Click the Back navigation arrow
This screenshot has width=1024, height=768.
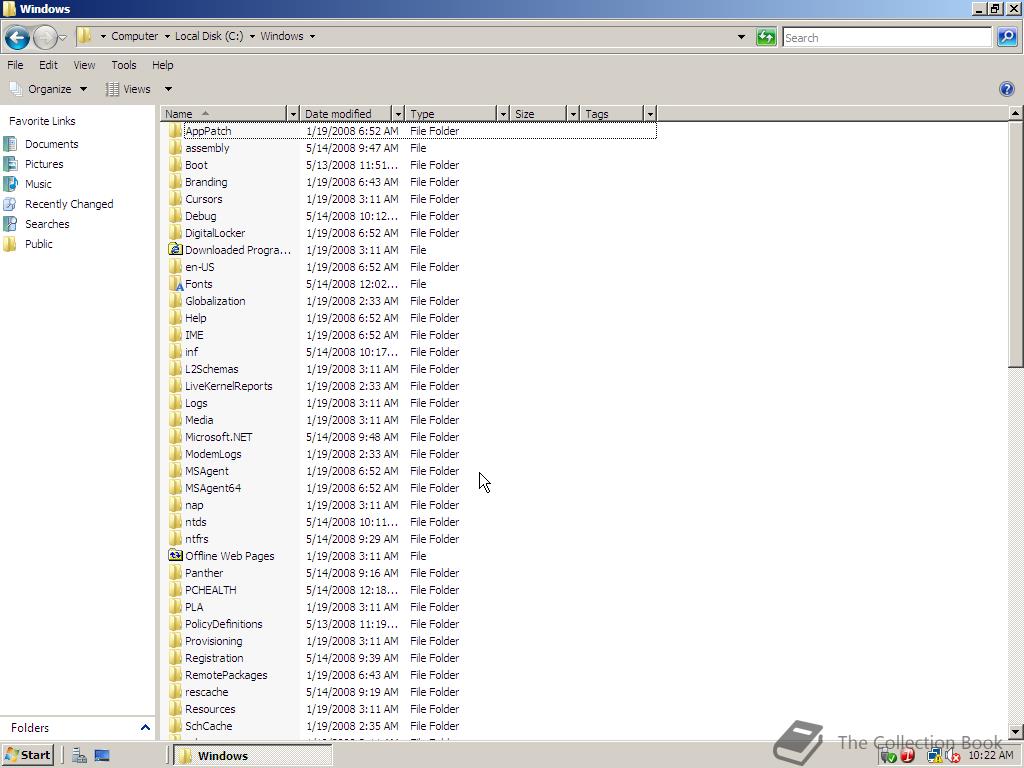[18, 37]
